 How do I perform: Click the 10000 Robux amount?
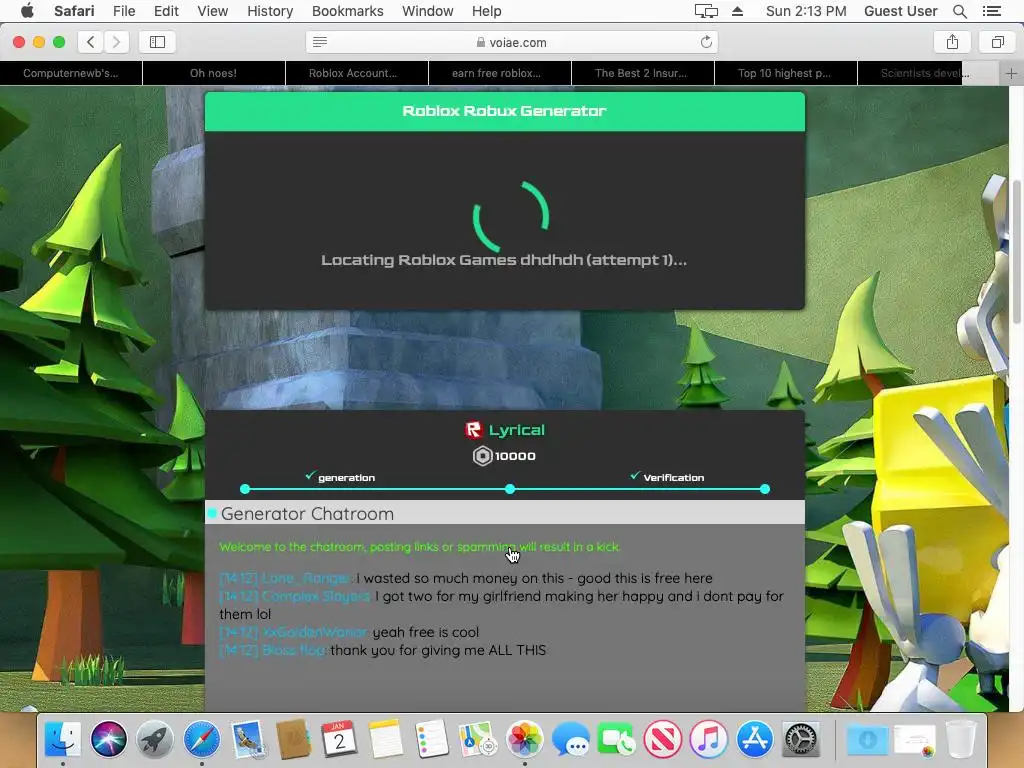click(515, 456)
